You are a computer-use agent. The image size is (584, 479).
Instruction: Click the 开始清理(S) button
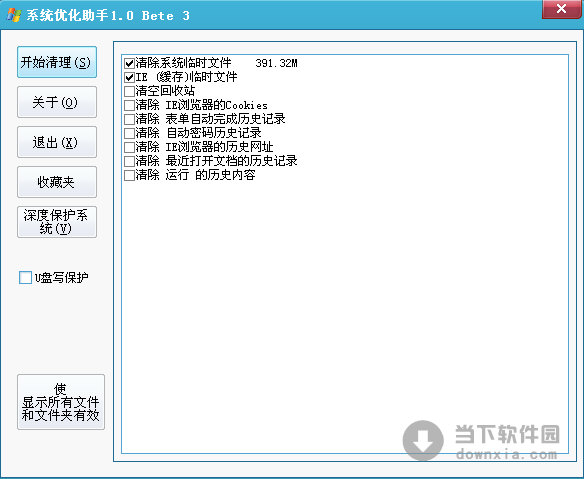57,62
